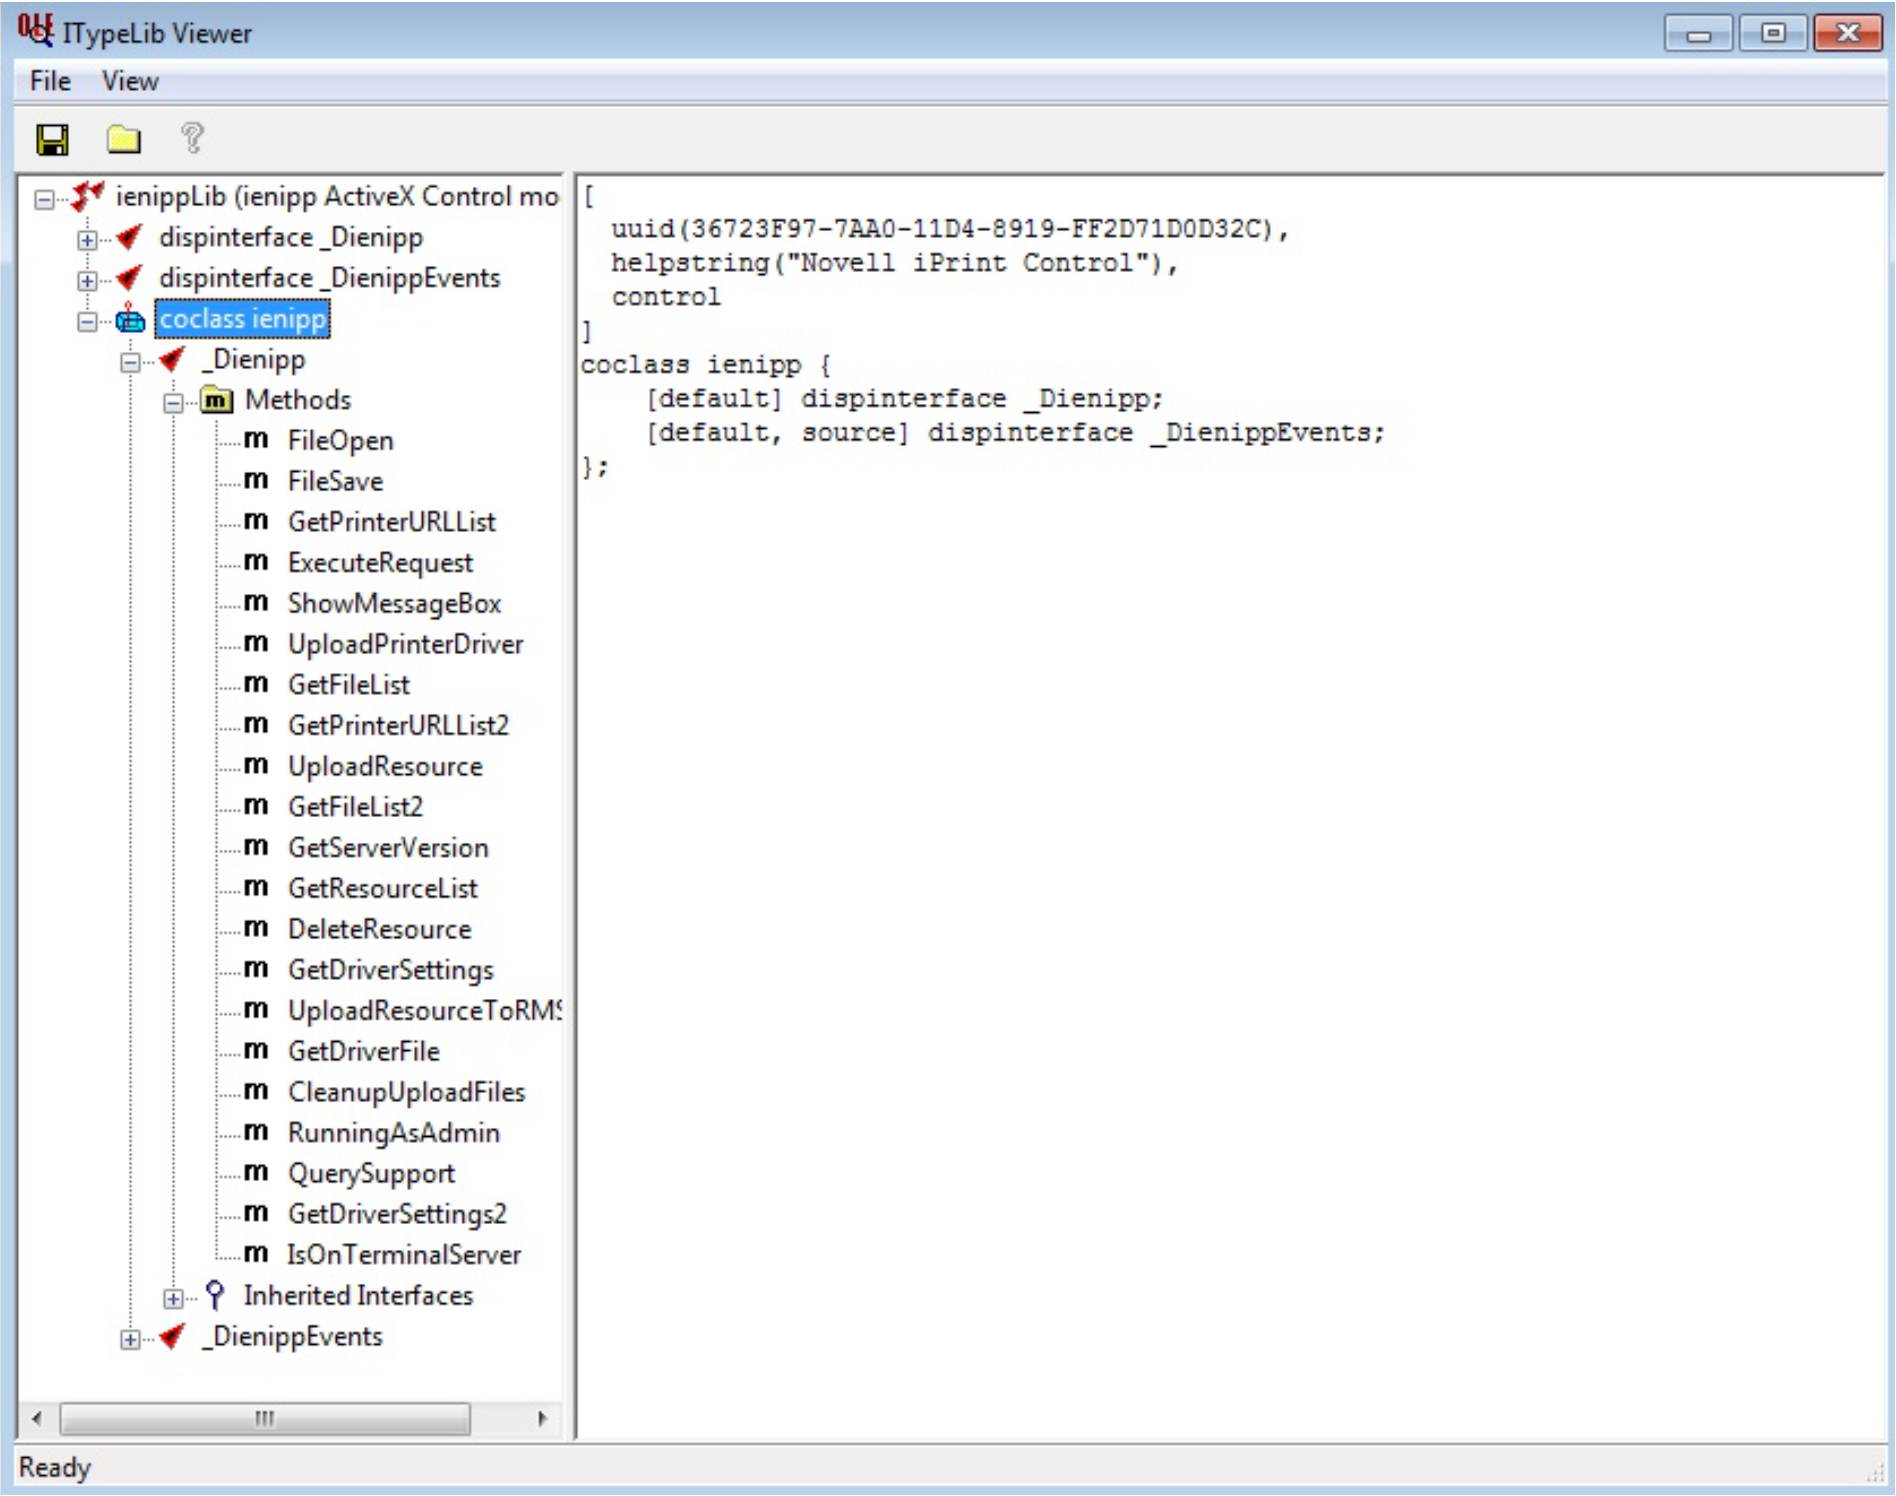Image resolution: width=1896 pixels, height=1496 pixels.
Task: Click the _DienippEvents child node icon
Action: (172, 1336)
